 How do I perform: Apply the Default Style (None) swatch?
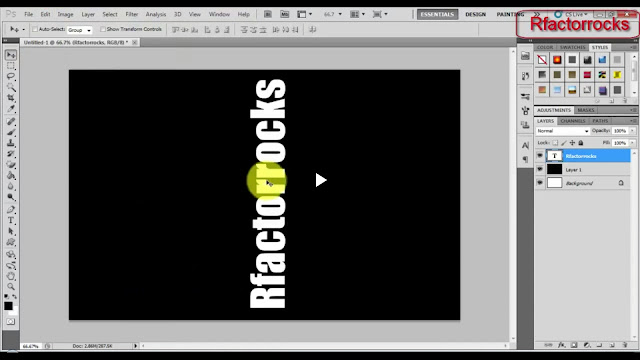coord(542,60)
